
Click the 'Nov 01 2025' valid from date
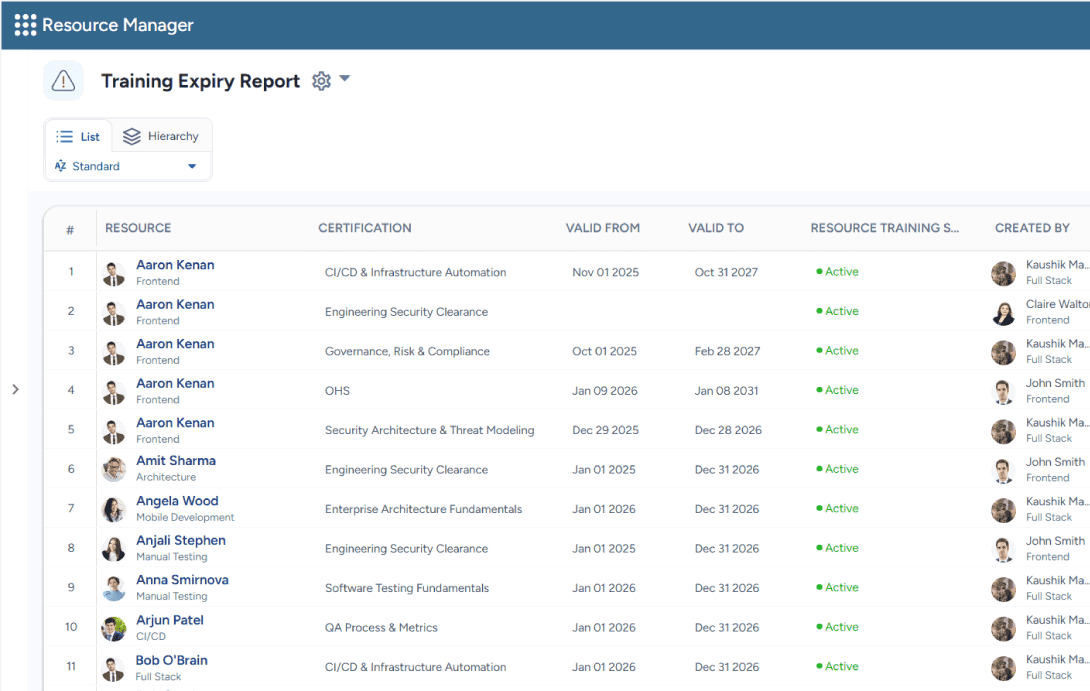[x=605, y=273]
